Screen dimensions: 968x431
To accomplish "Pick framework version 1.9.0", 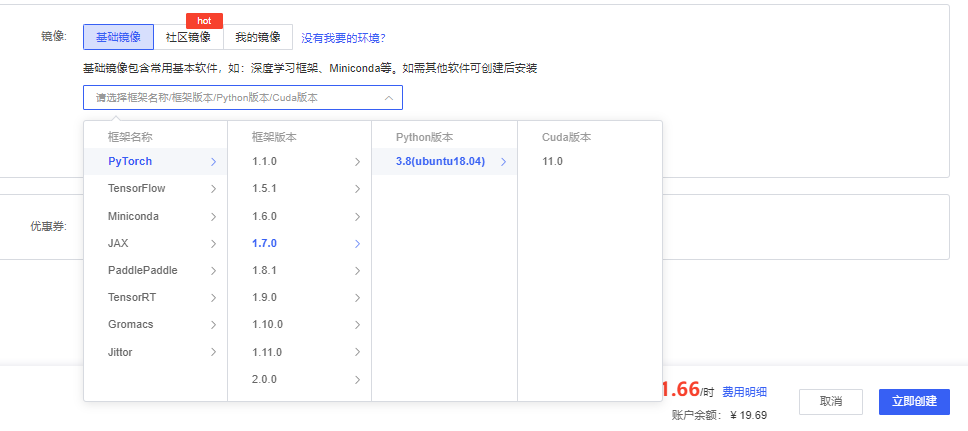I will click(x=299, y=298).
